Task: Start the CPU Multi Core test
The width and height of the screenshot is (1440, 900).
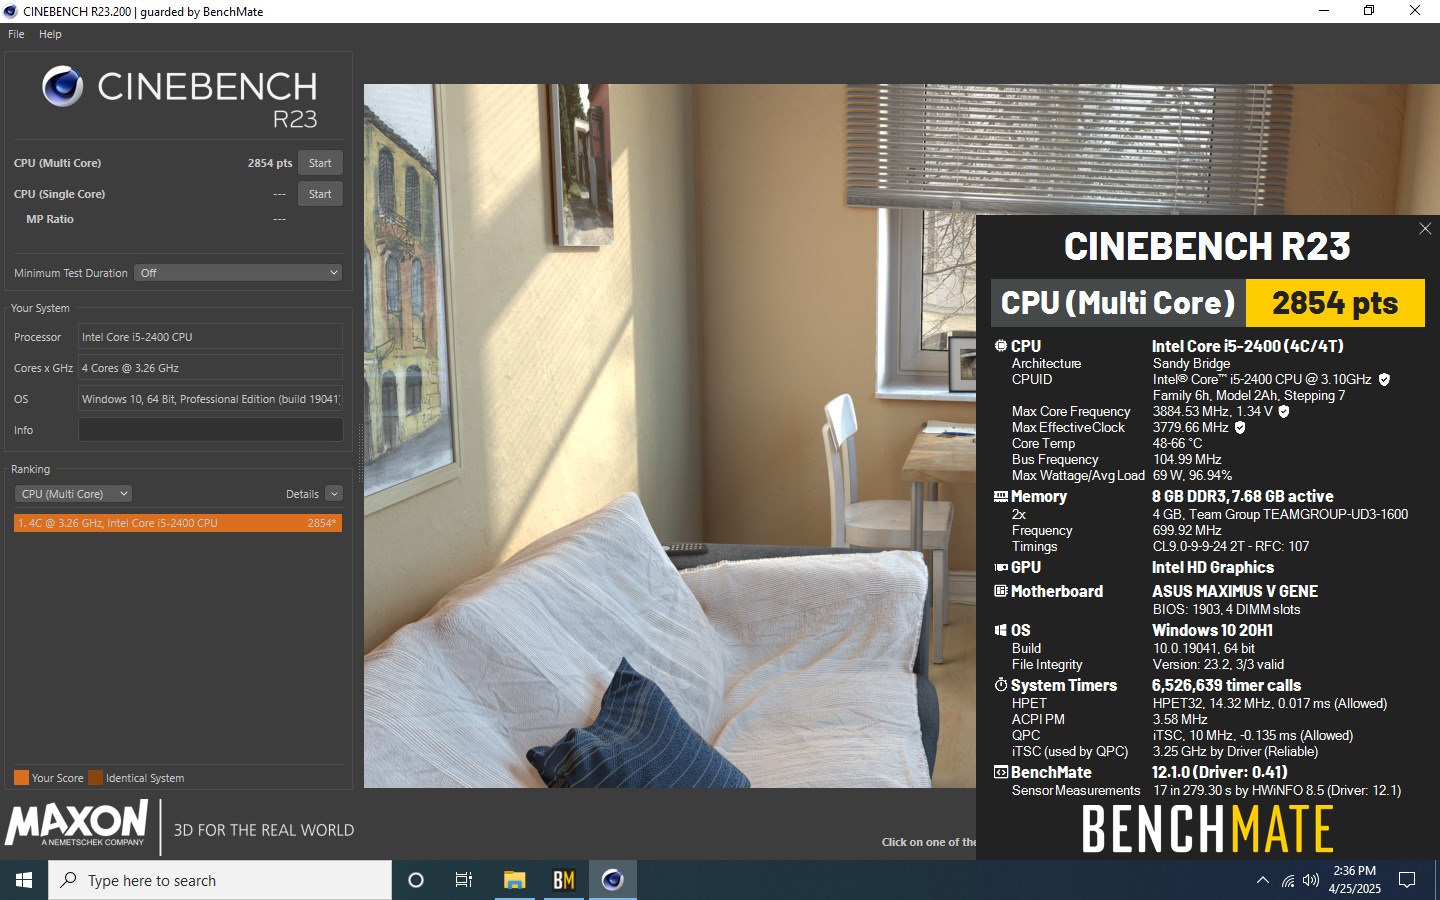Action: (320, 163)
